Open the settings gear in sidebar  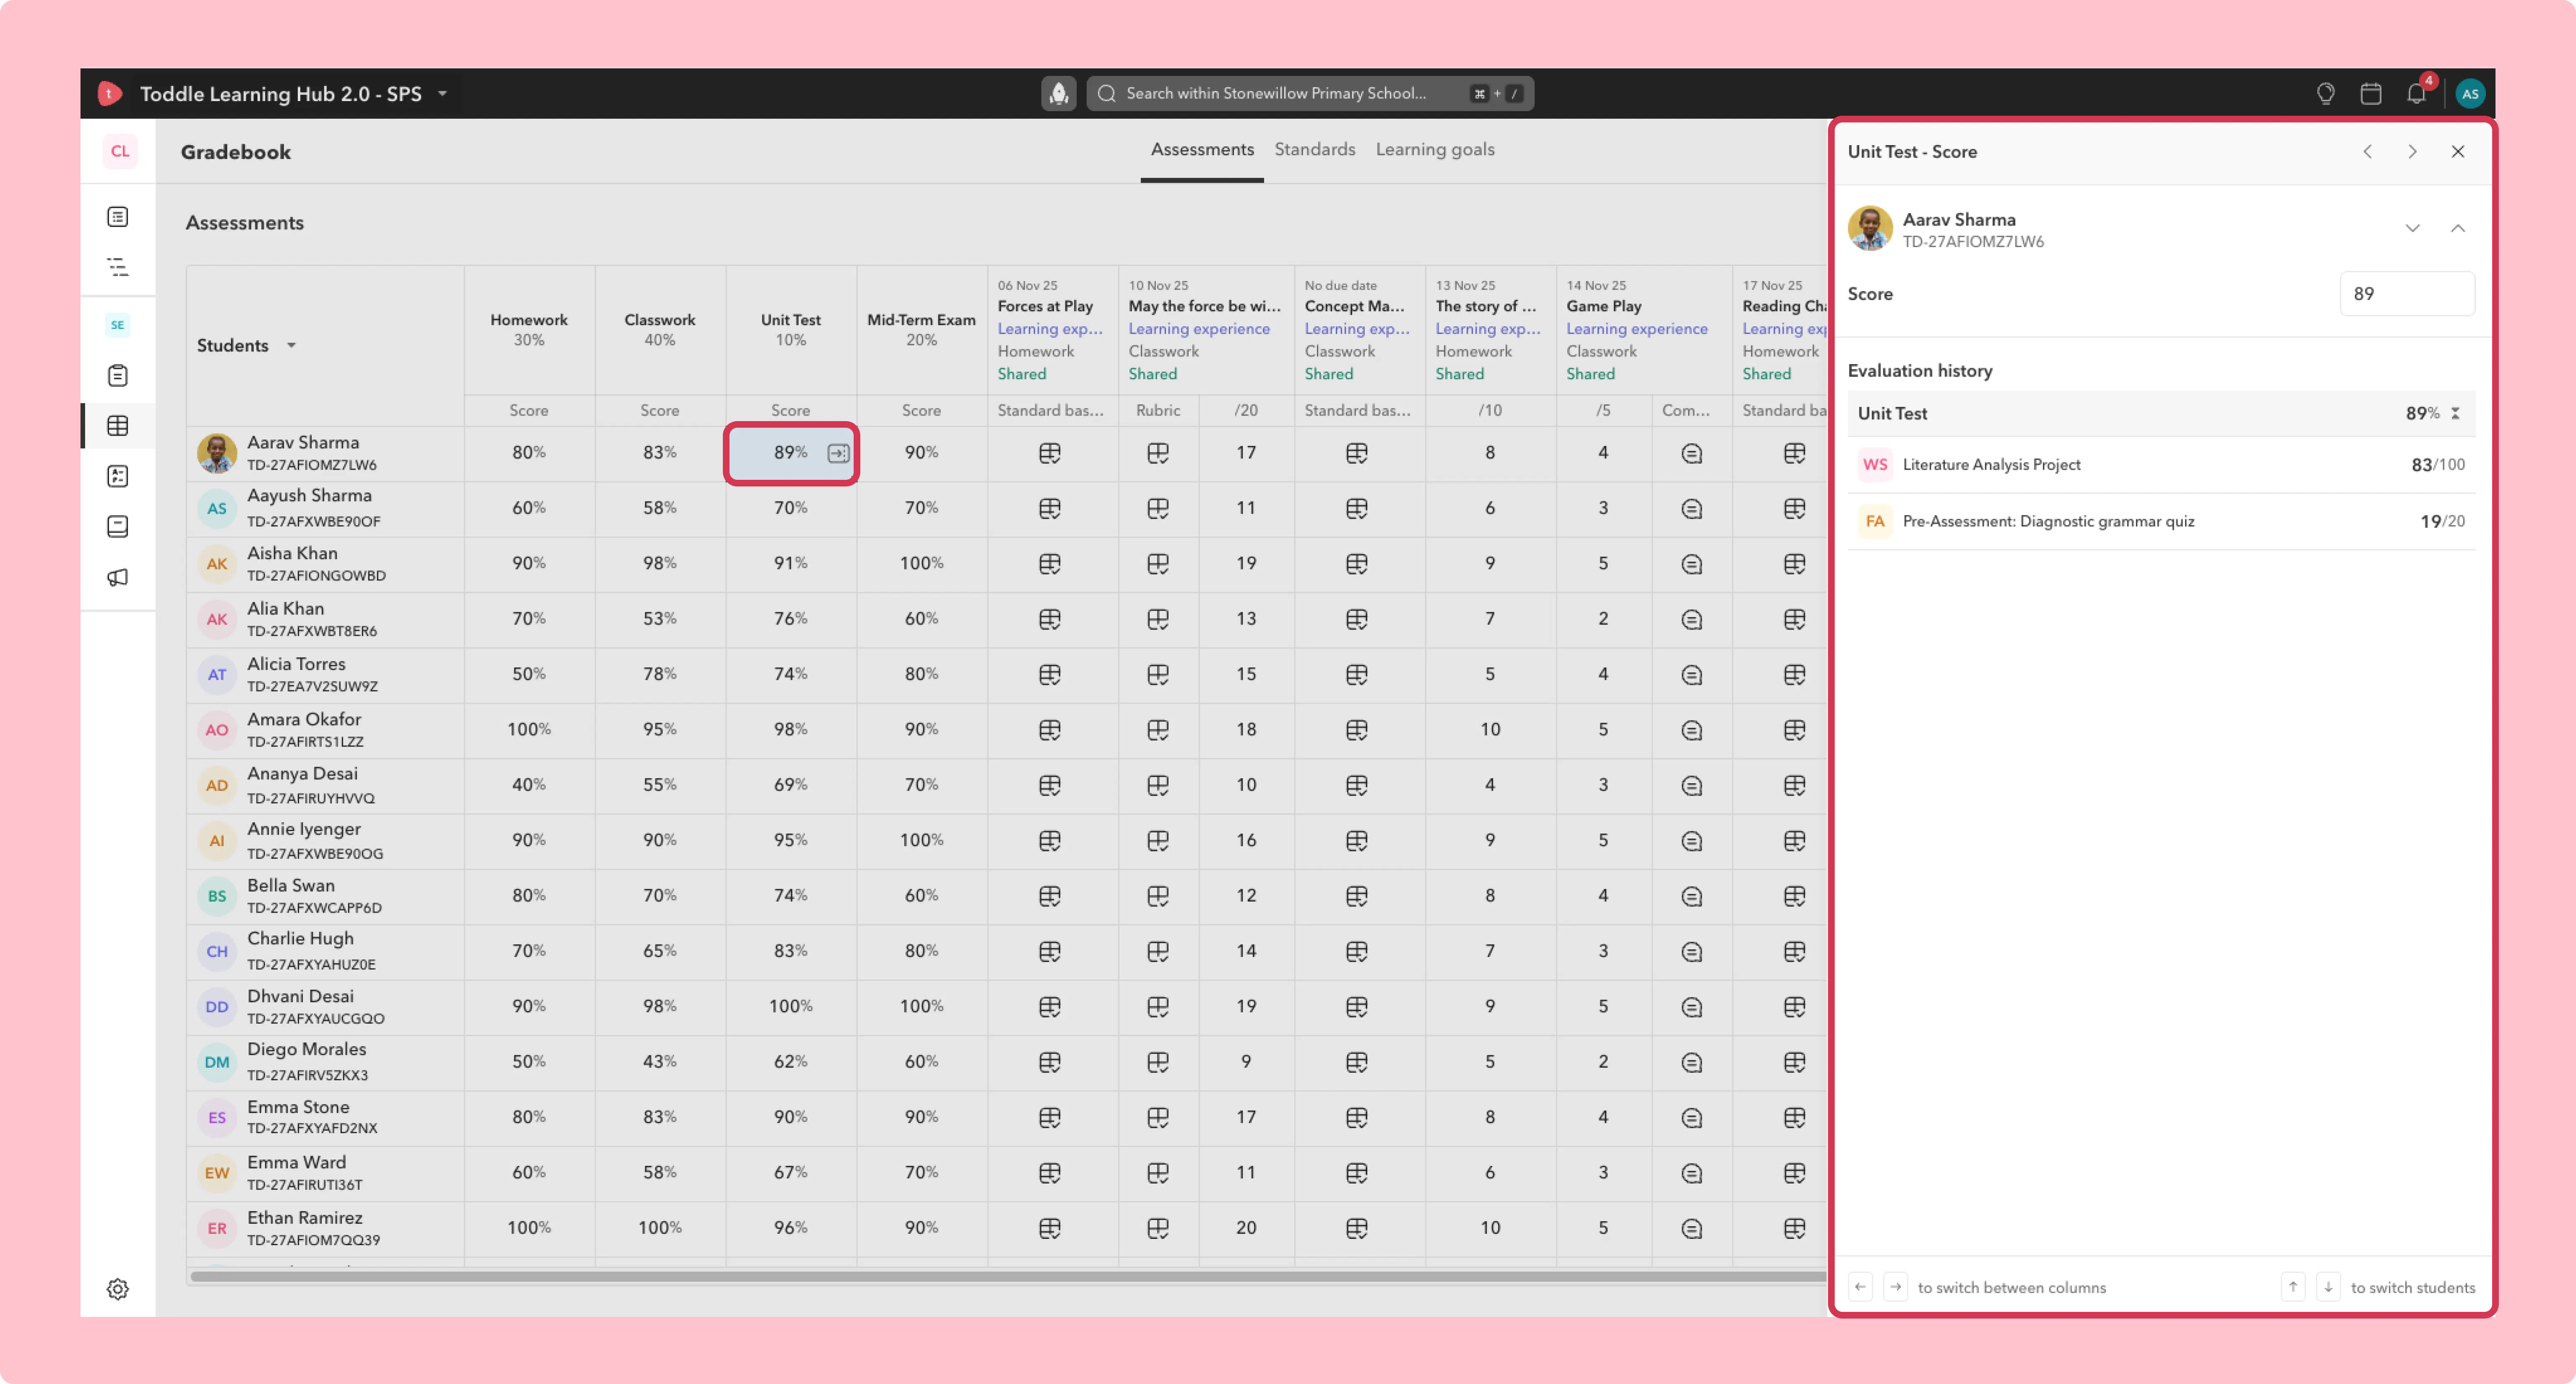click(118, 1289)
